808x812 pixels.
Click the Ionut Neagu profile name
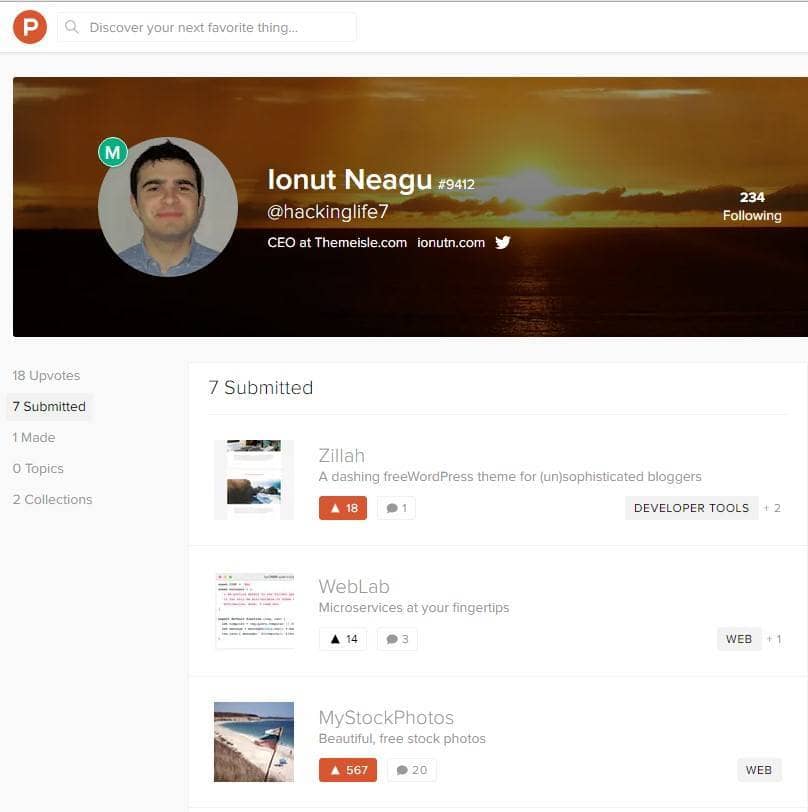point(350,180)
